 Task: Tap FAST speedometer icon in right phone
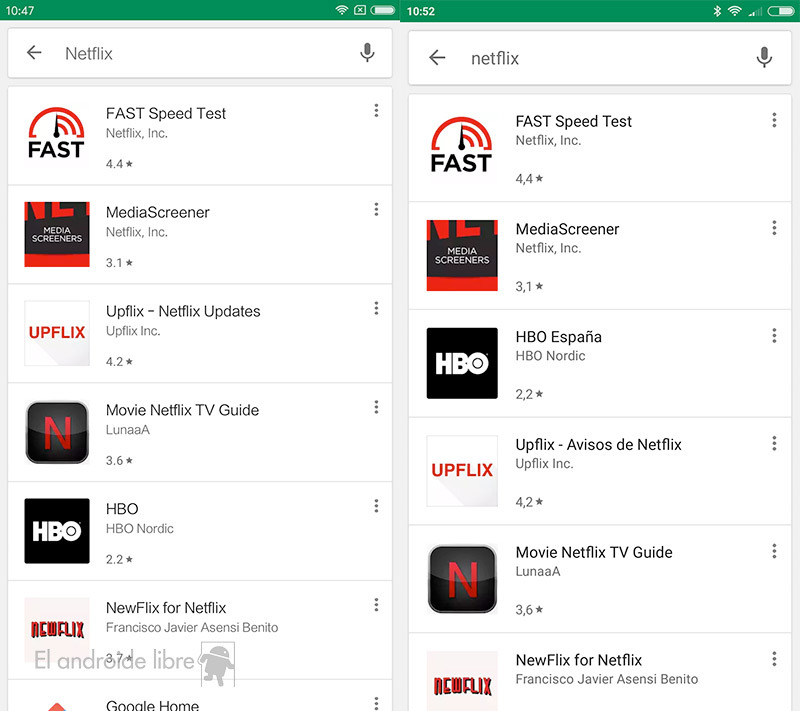[461, 147]
